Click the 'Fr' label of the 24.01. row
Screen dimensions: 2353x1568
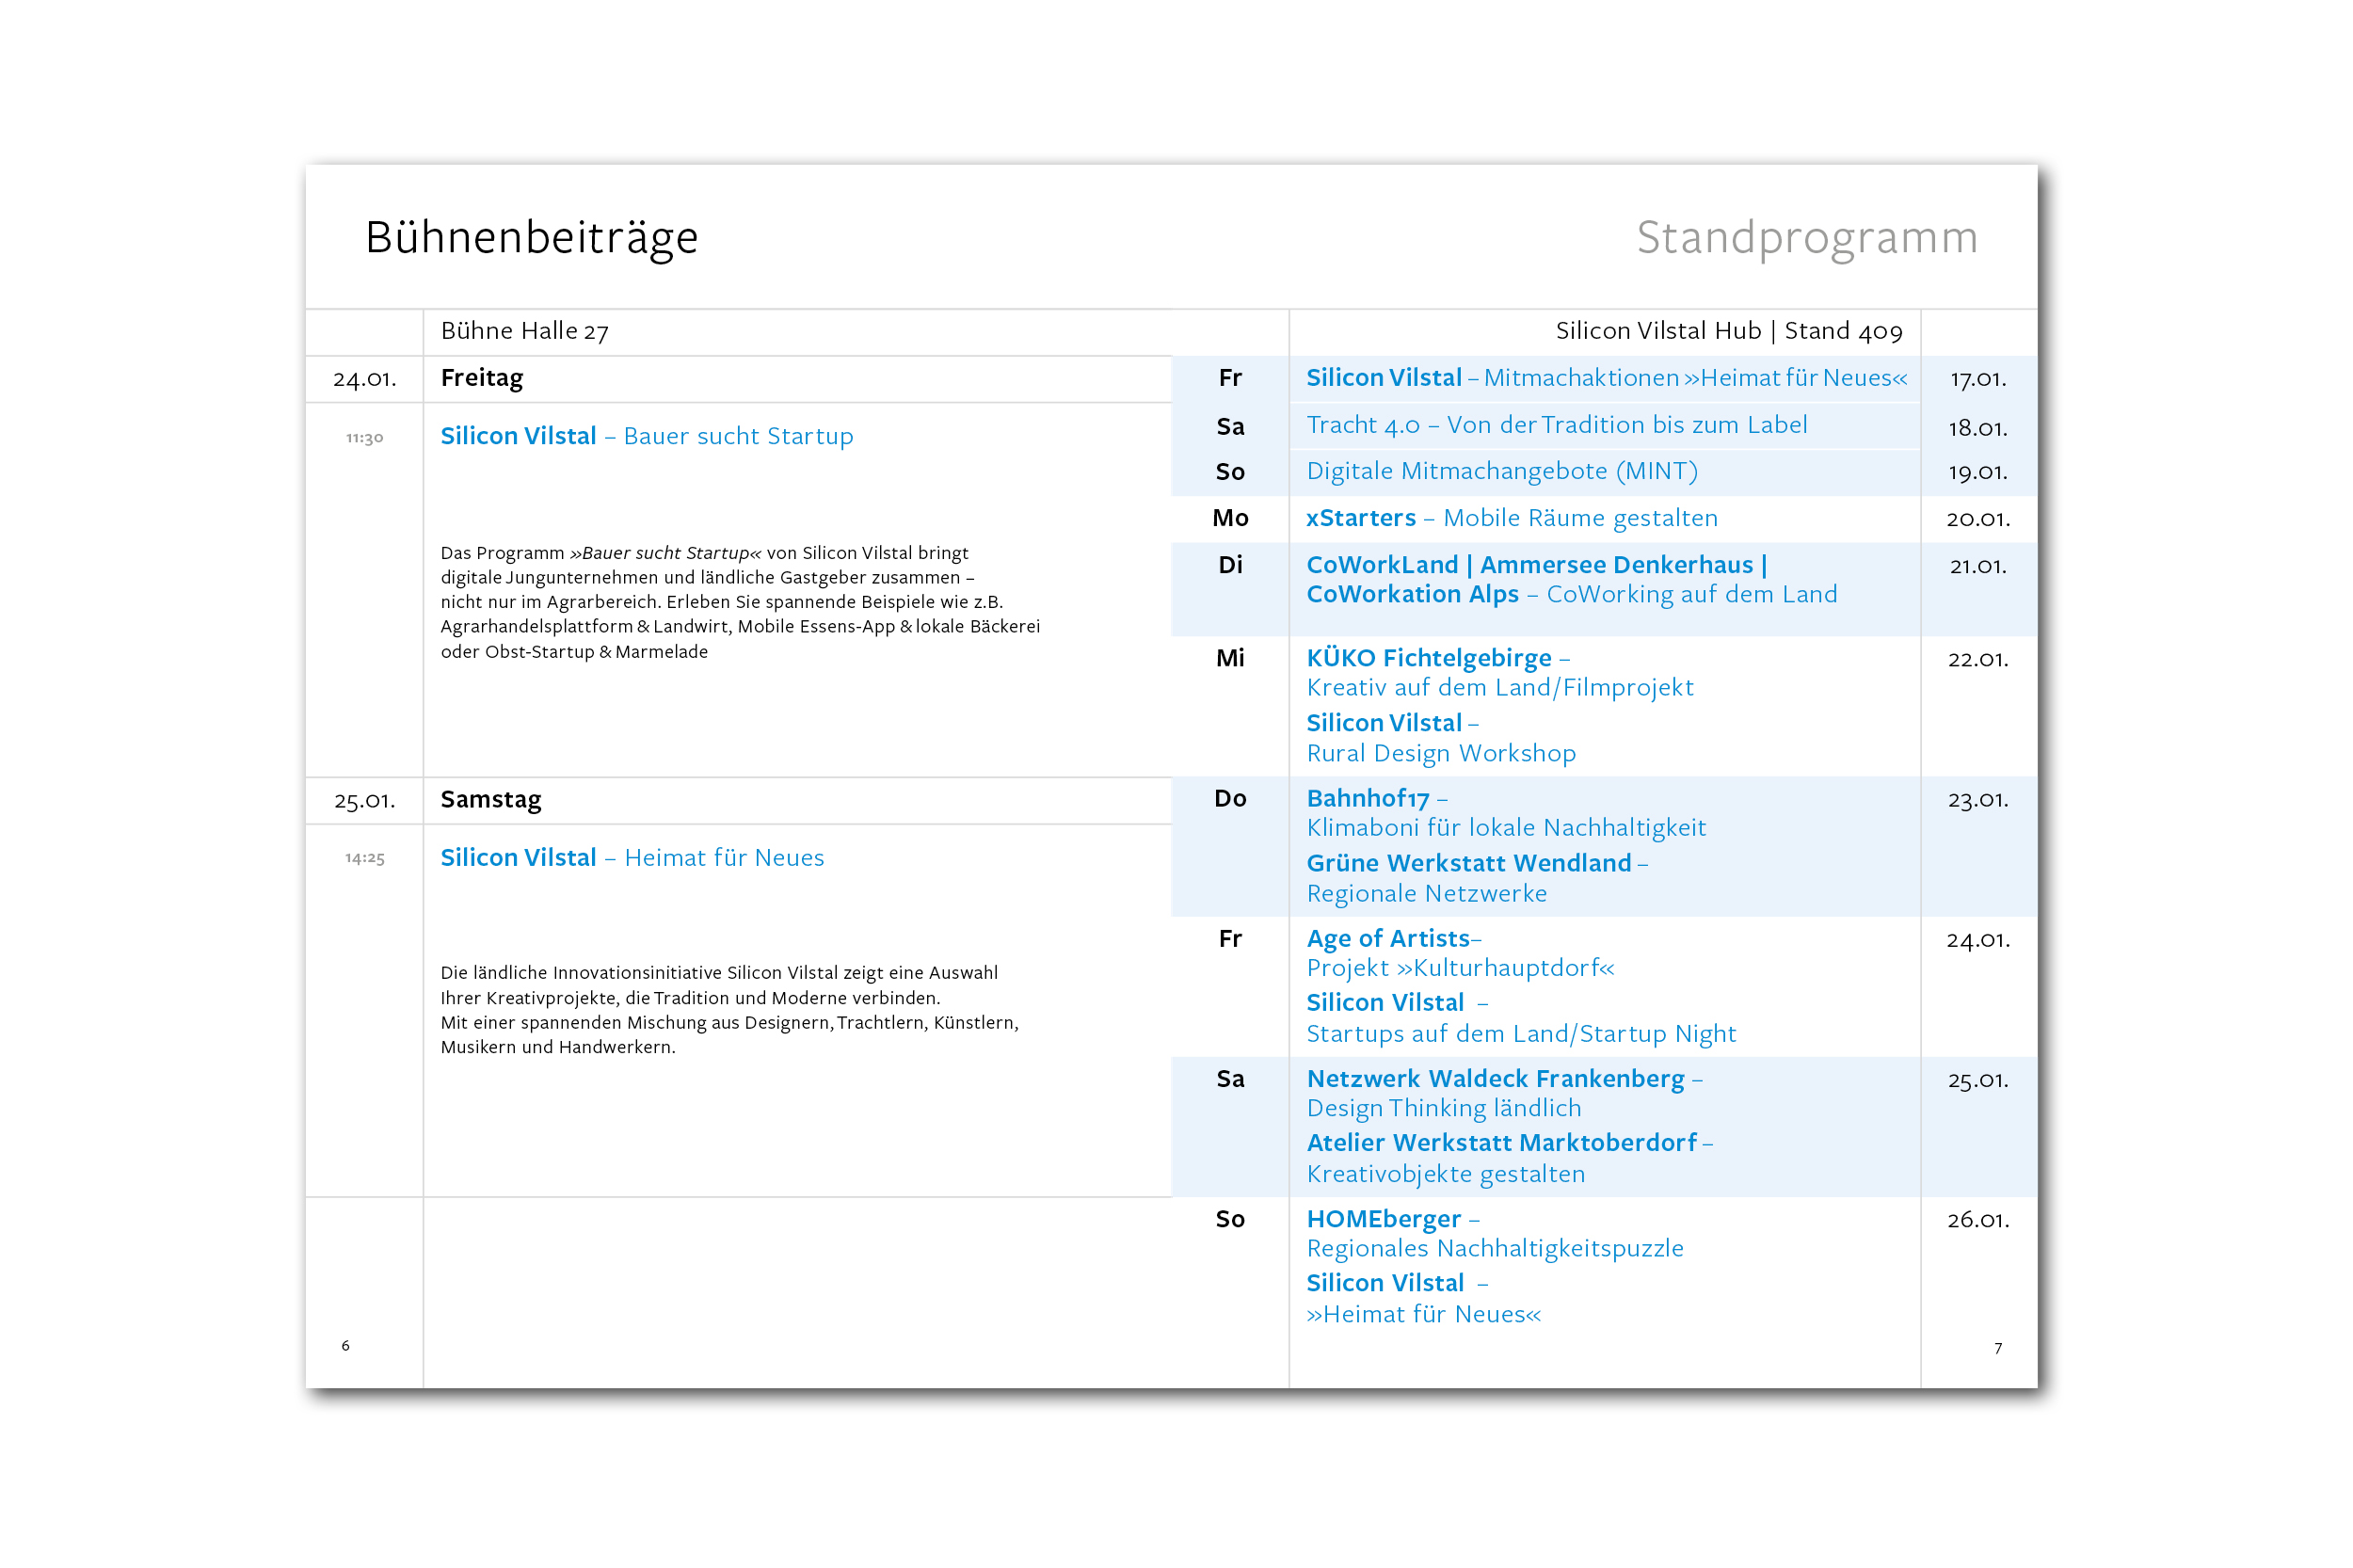point(1230,939)
